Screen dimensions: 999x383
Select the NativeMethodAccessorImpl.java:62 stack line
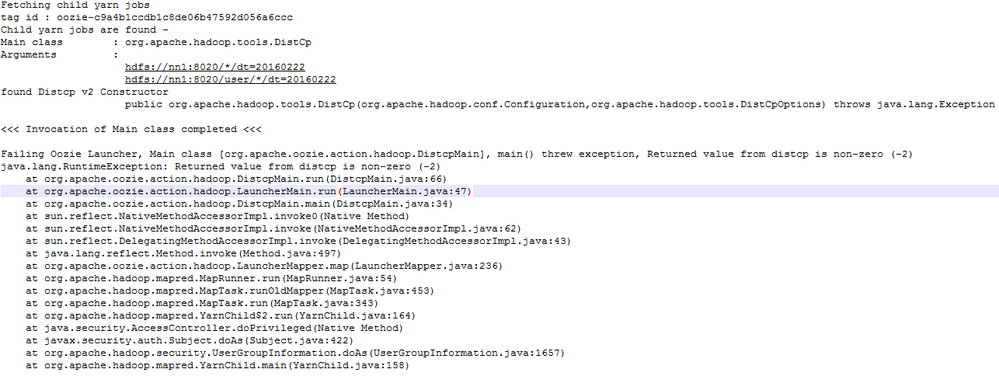(x=273, y=229)
